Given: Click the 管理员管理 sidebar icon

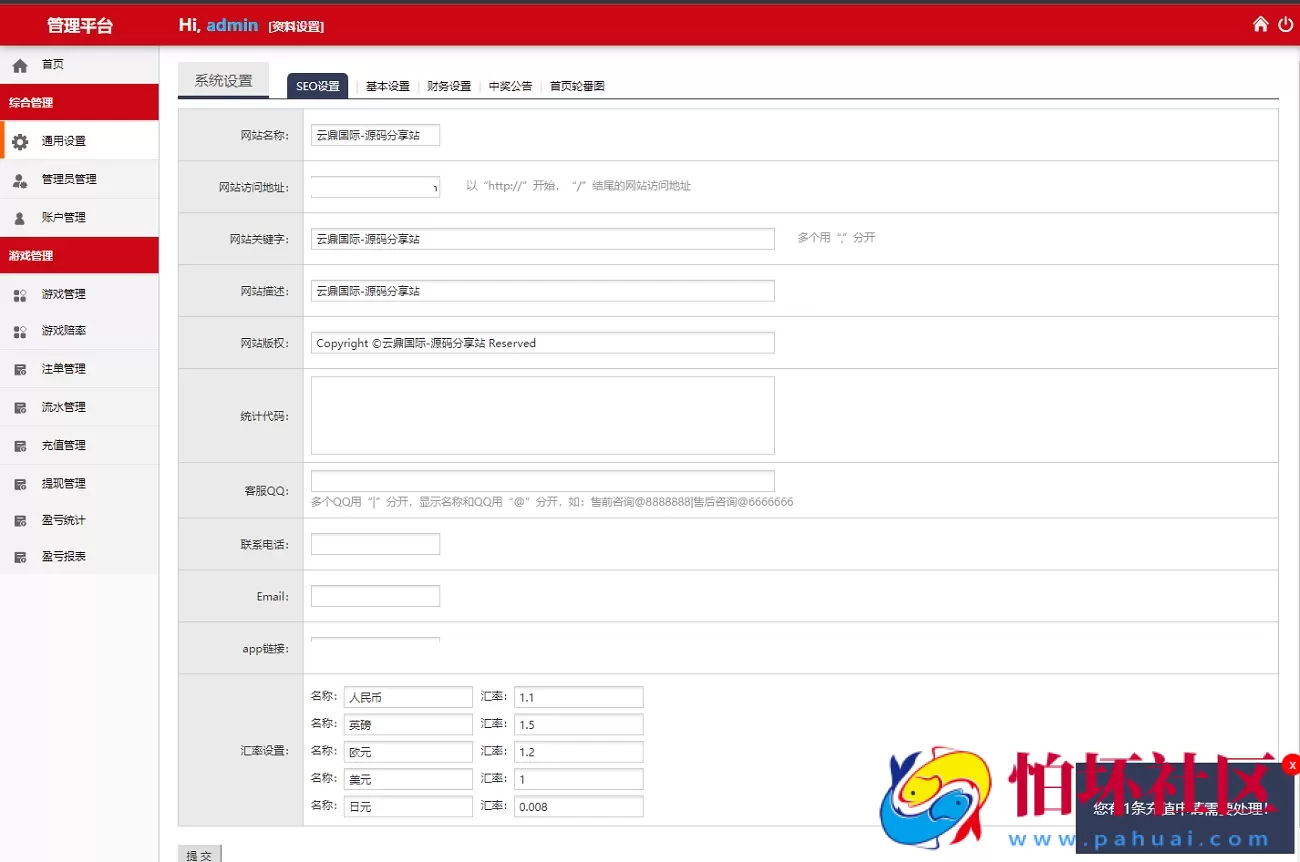Looking at the screenshot, I should point(20,180).
